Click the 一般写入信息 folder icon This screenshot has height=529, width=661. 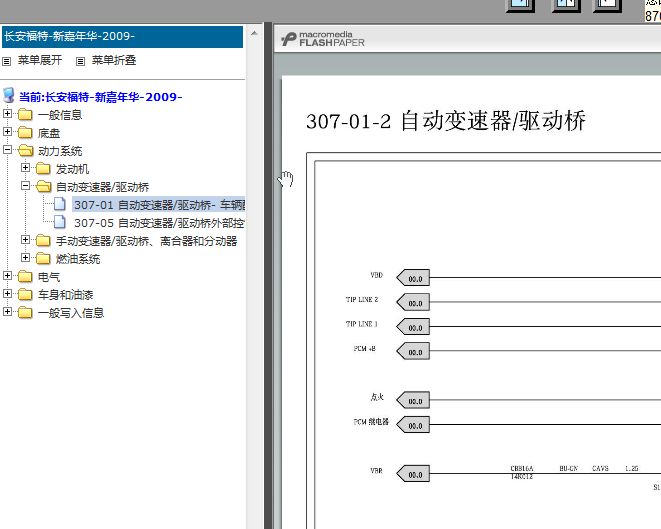tap(25, 313)
